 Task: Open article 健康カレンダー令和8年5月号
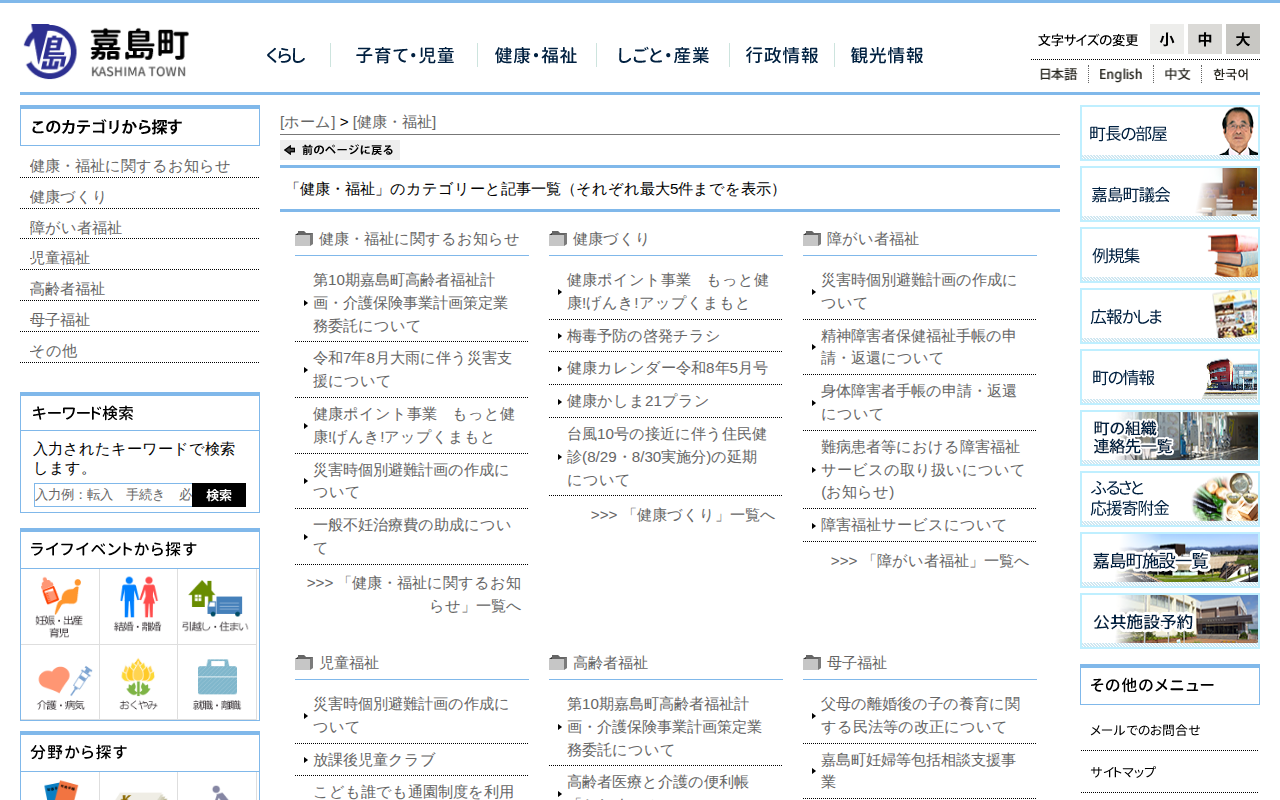pyautogui.click(x=667, y=368)
